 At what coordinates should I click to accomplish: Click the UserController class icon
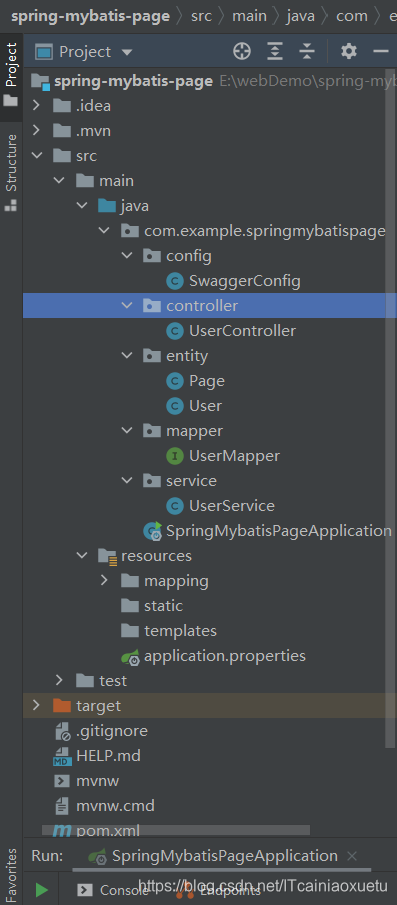174,331
